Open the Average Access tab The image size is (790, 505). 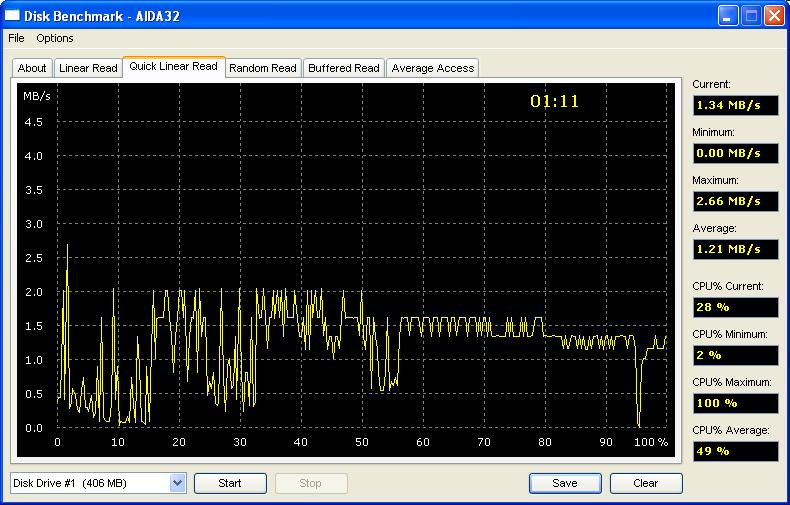pos(433,68)
